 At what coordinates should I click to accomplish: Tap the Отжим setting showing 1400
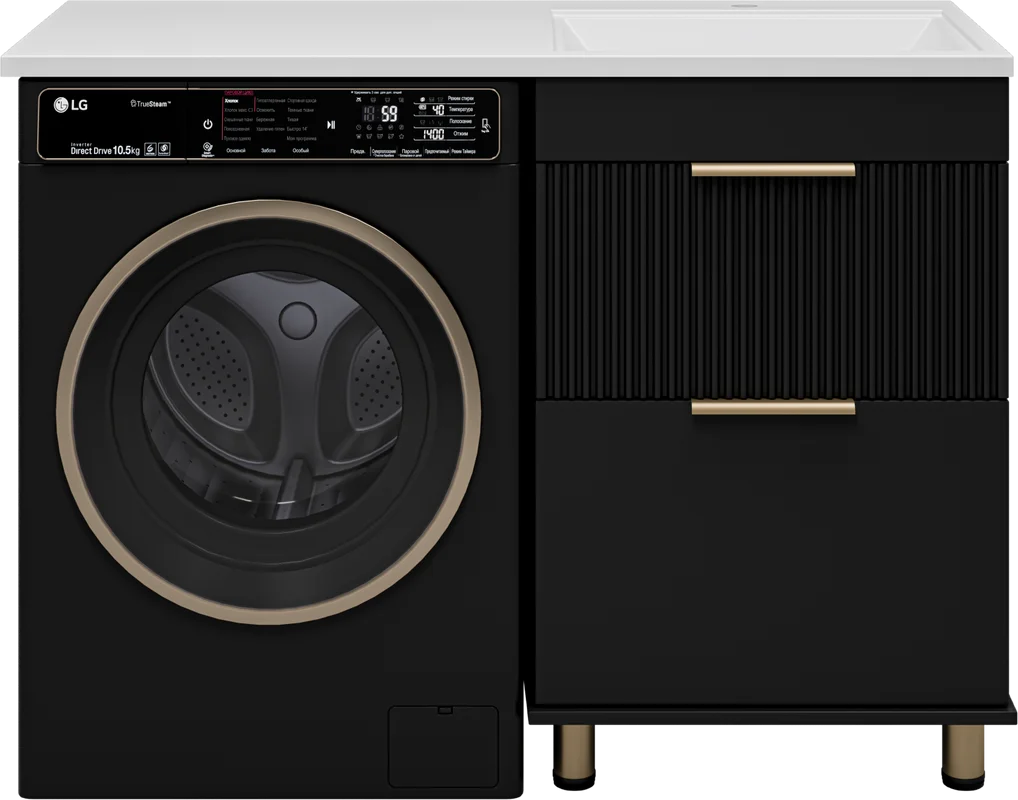click(444, 134)
